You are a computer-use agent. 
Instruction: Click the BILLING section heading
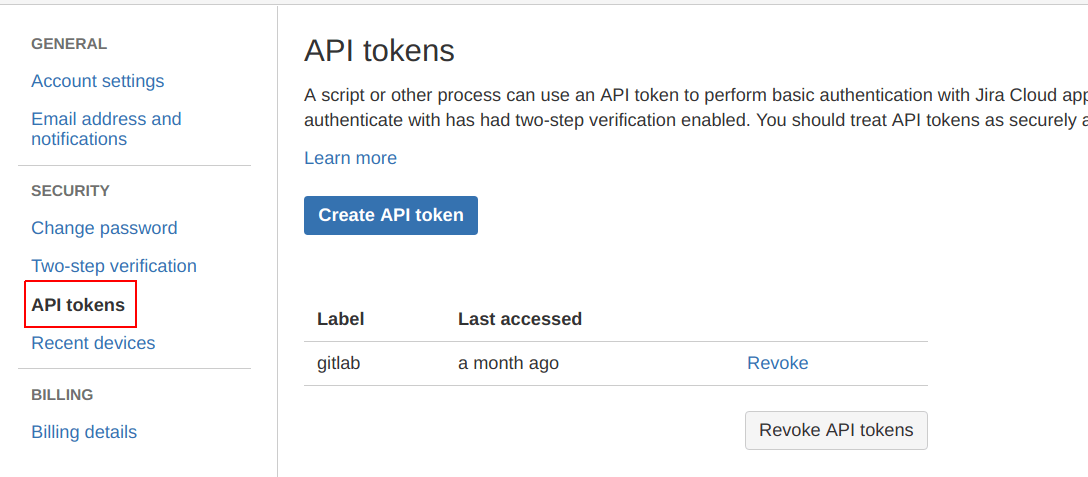tap(62, 395)
